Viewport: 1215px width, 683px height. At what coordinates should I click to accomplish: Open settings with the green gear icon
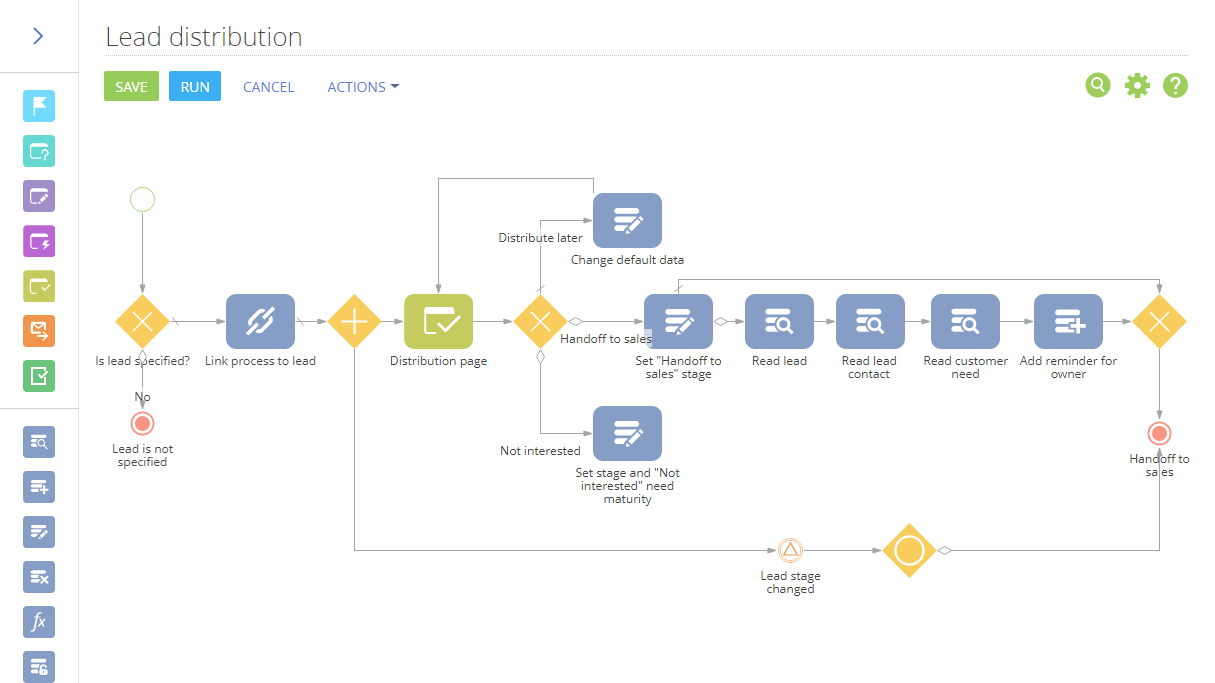(1137, 85)
